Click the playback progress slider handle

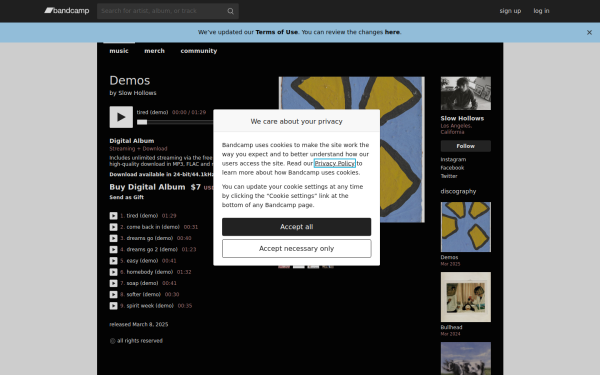142,122
